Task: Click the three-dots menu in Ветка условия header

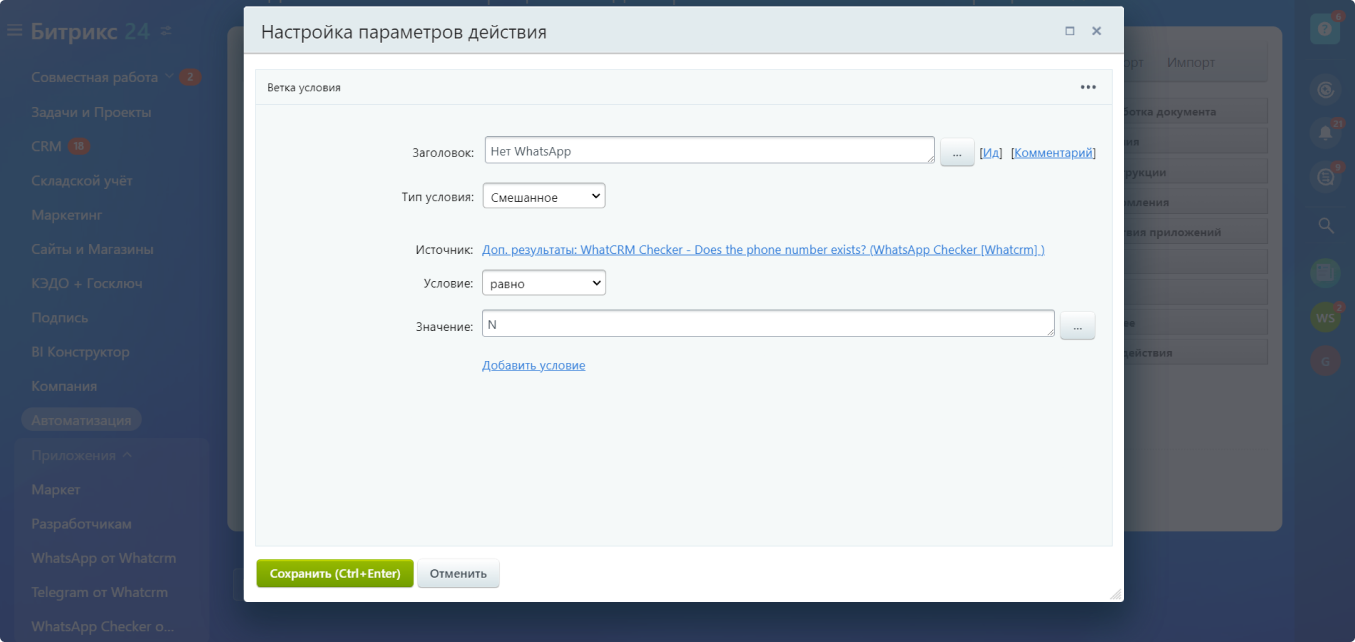Action: point(1088,87)
